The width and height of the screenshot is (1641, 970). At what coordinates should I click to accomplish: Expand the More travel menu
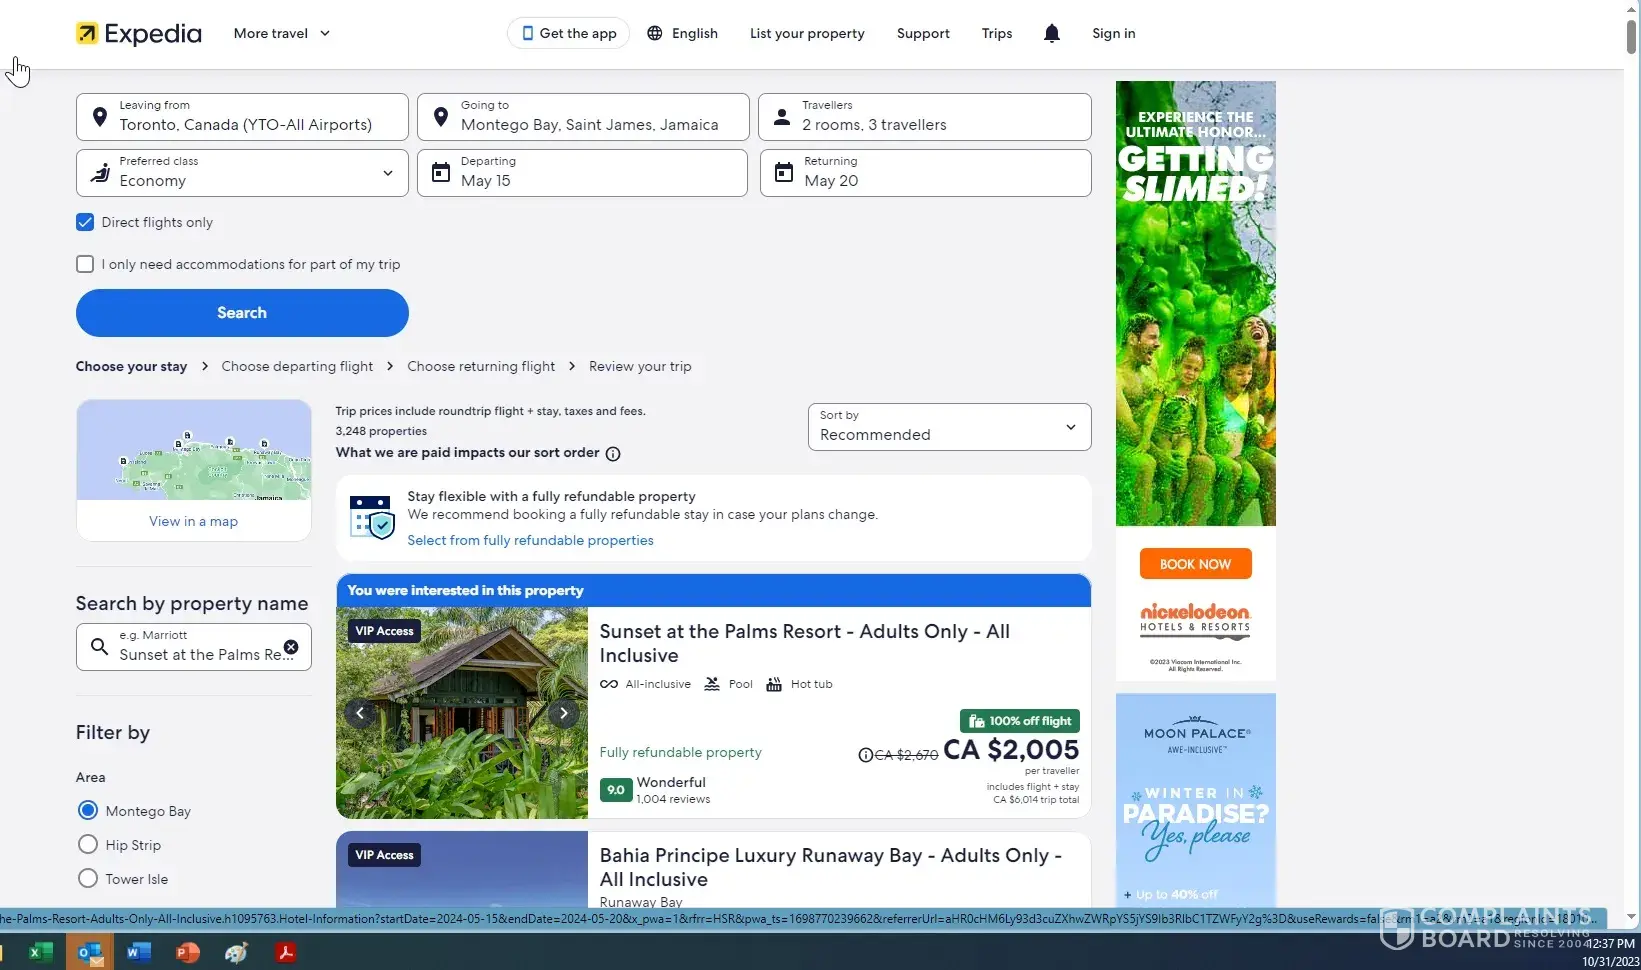281,33
